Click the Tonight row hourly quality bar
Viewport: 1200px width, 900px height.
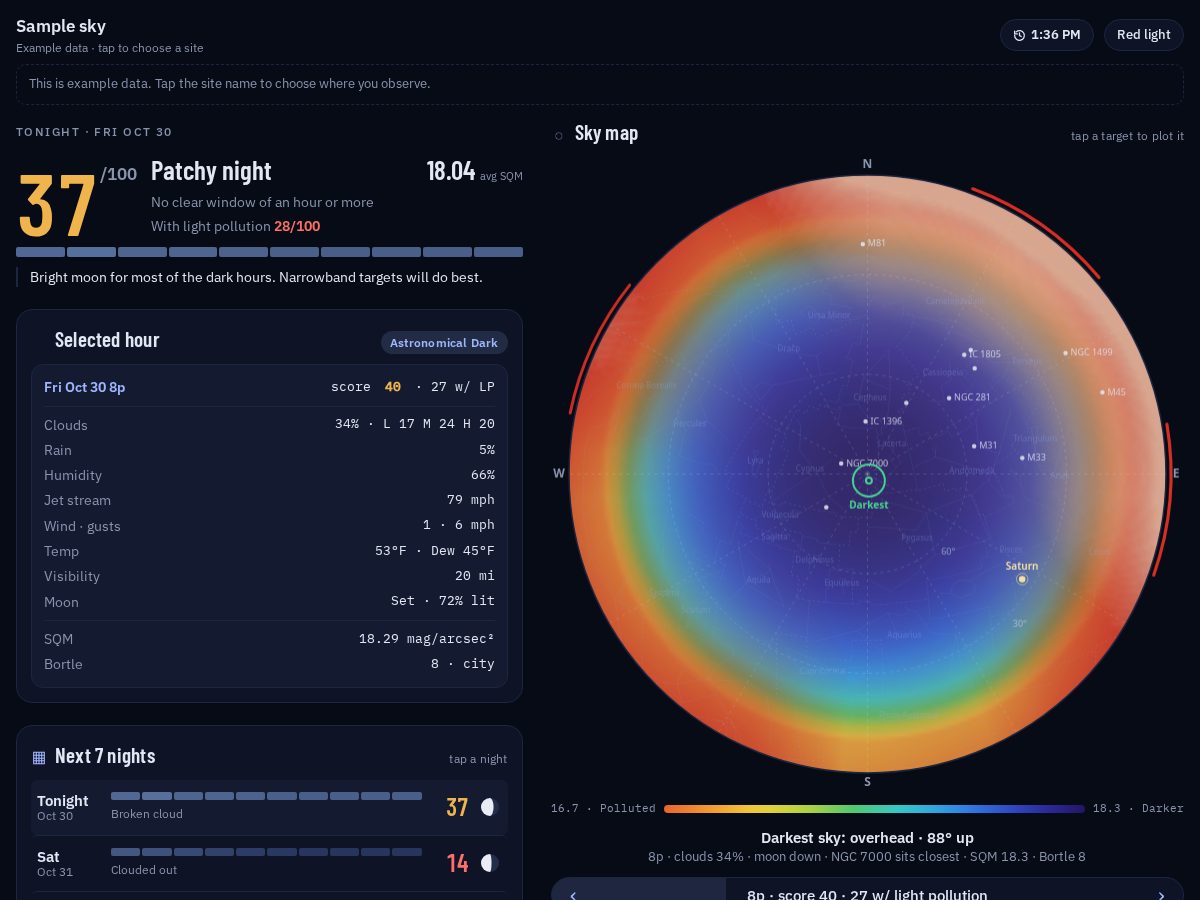coord(266,796)
